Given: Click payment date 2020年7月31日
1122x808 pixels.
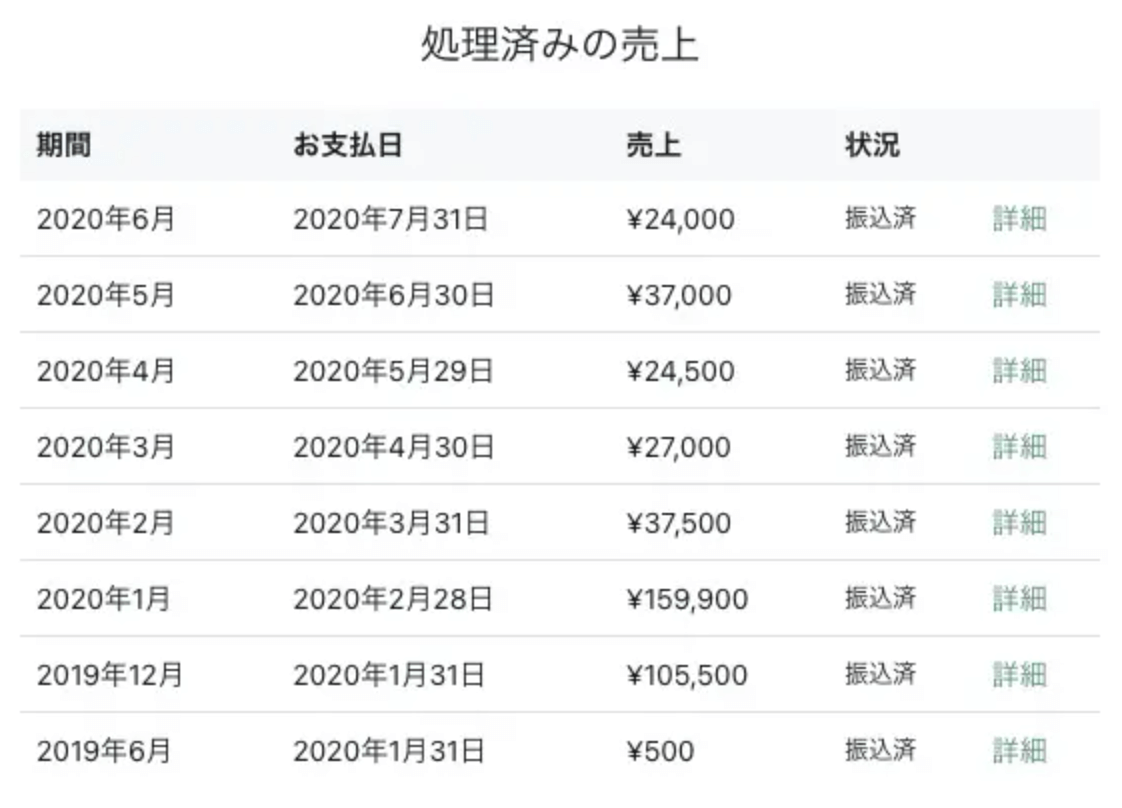Looking at the screenshot, I should 391,218.
